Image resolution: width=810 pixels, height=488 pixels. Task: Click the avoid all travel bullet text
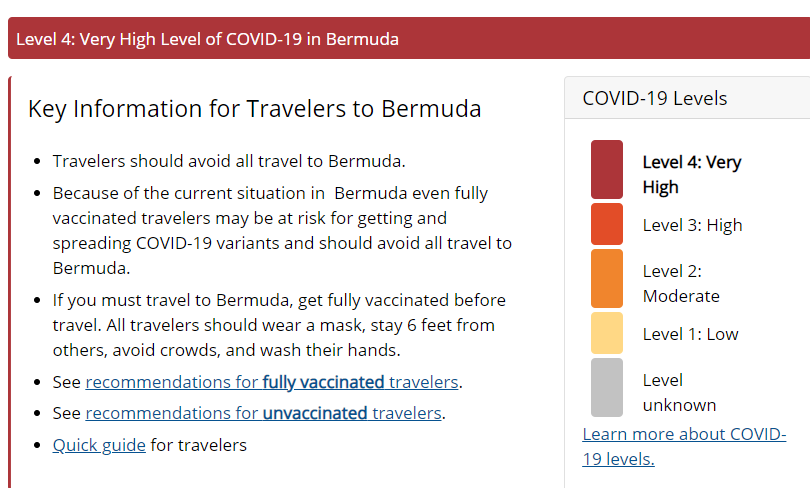[x=229, y=161]
